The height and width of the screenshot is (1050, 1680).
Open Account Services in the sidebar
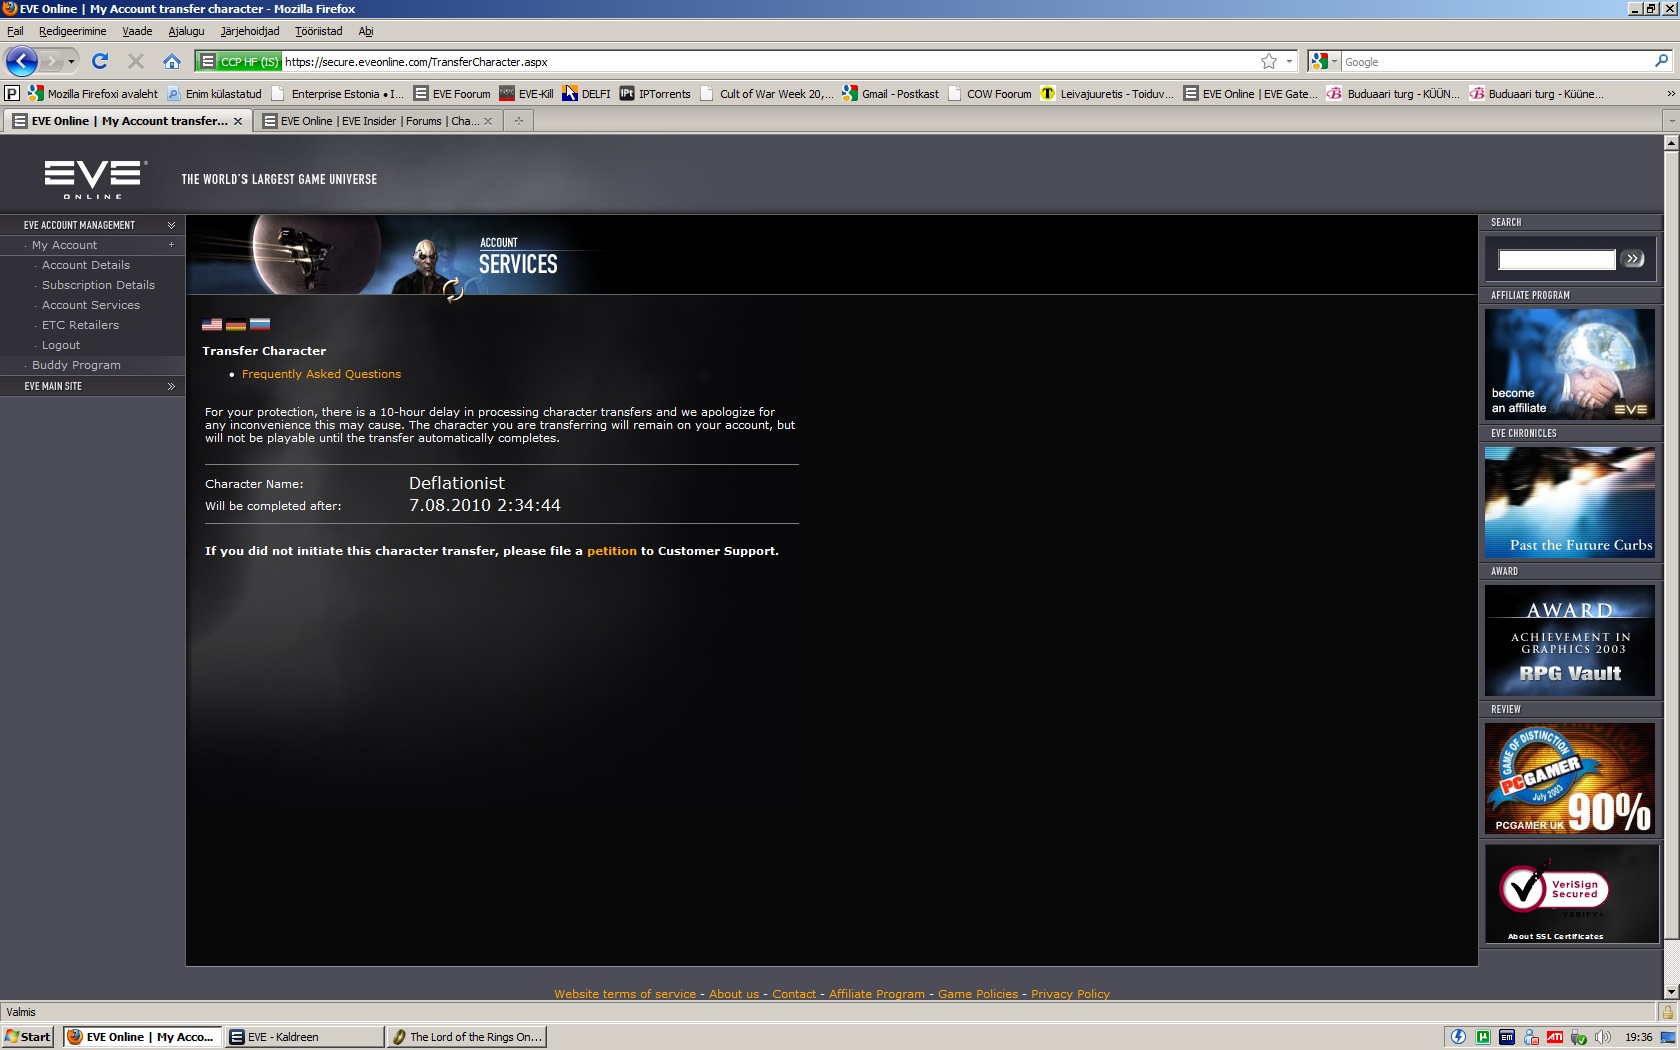pyautogui.click(x=91, y=305)
